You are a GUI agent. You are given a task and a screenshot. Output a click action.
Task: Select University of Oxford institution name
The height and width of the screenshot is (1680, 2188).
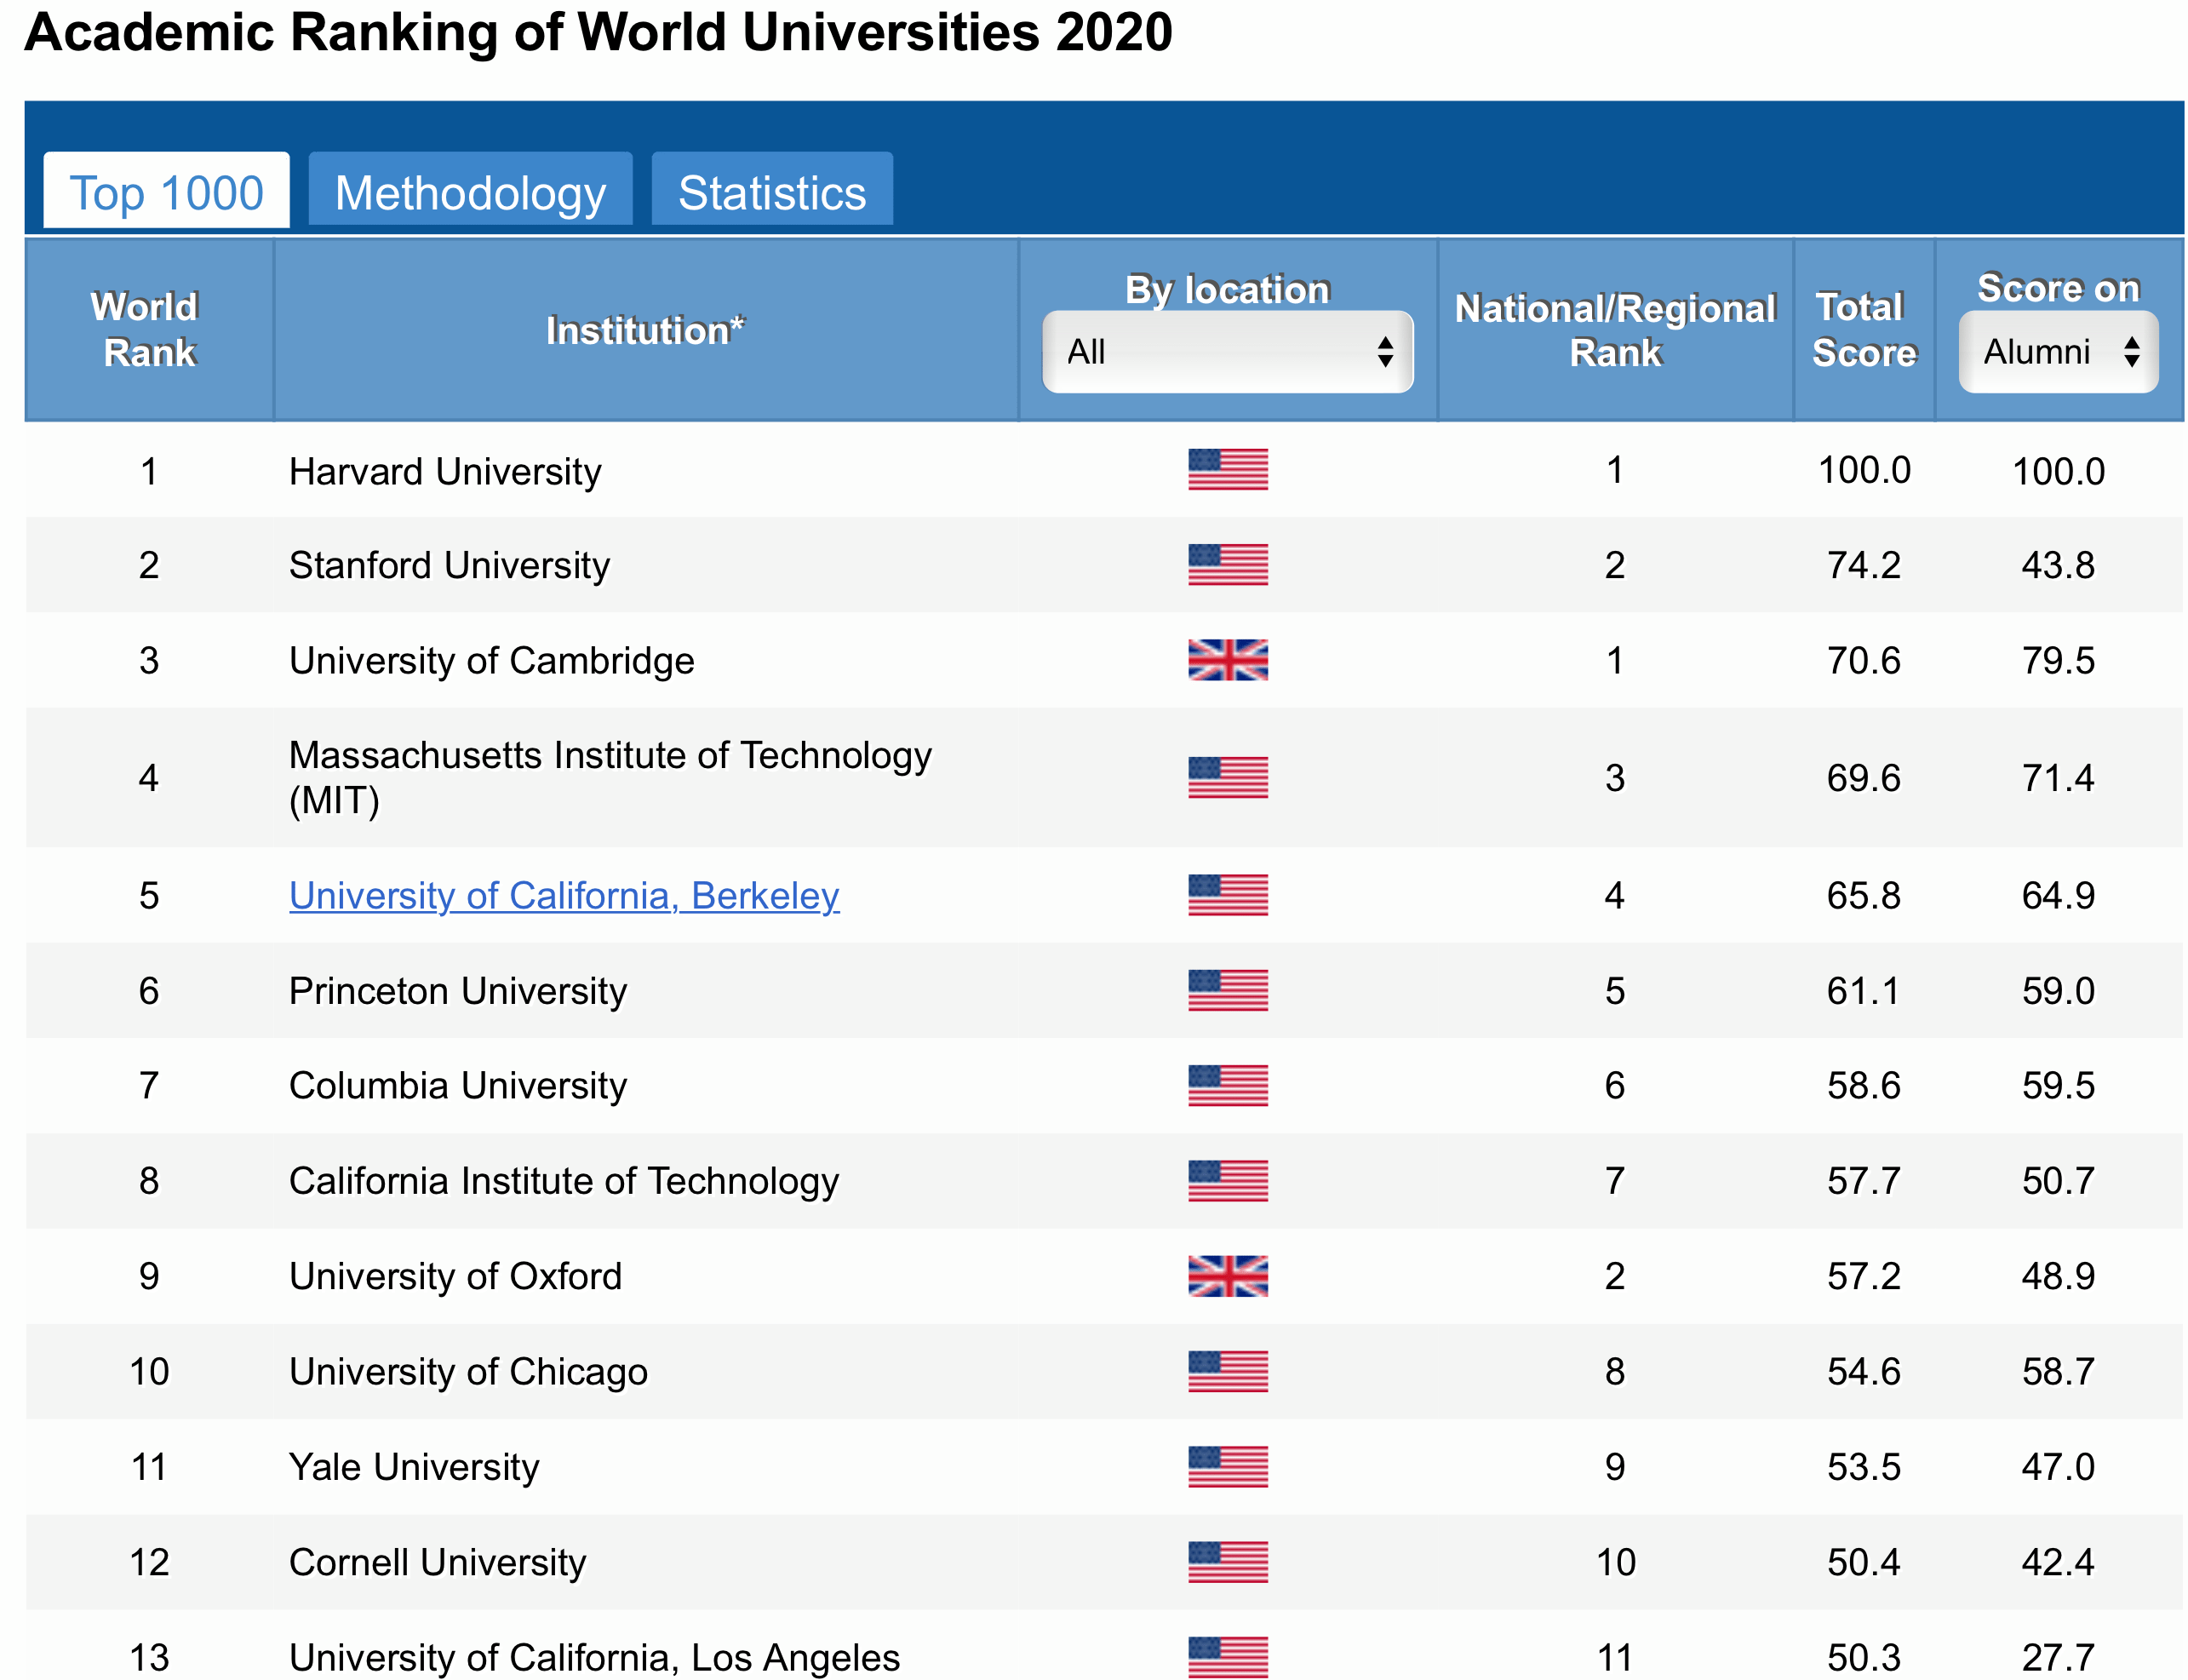455,1277
